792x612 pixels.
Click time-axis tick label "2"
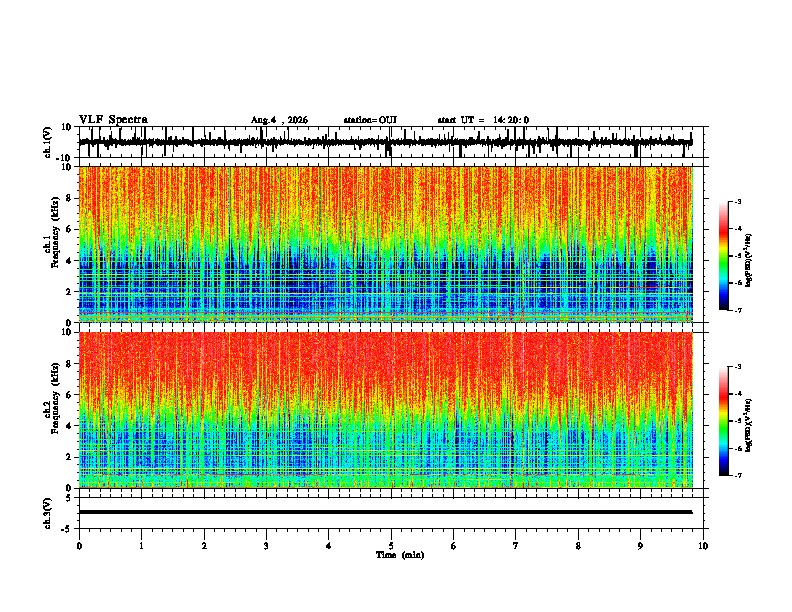point(204,546)
